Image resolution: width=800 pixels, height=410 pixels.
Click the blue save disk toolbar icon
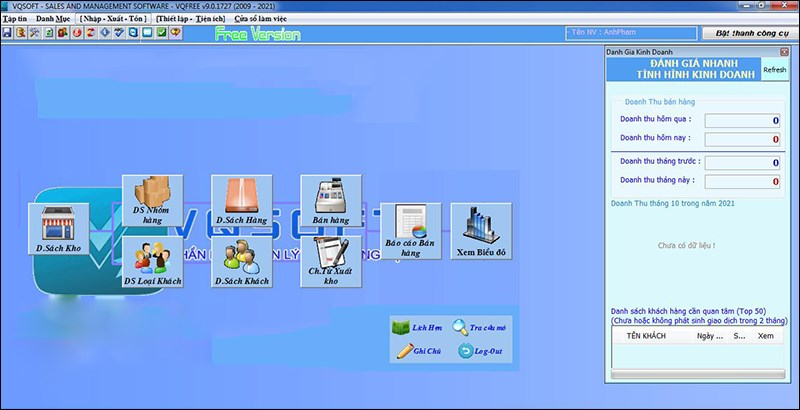7,33
